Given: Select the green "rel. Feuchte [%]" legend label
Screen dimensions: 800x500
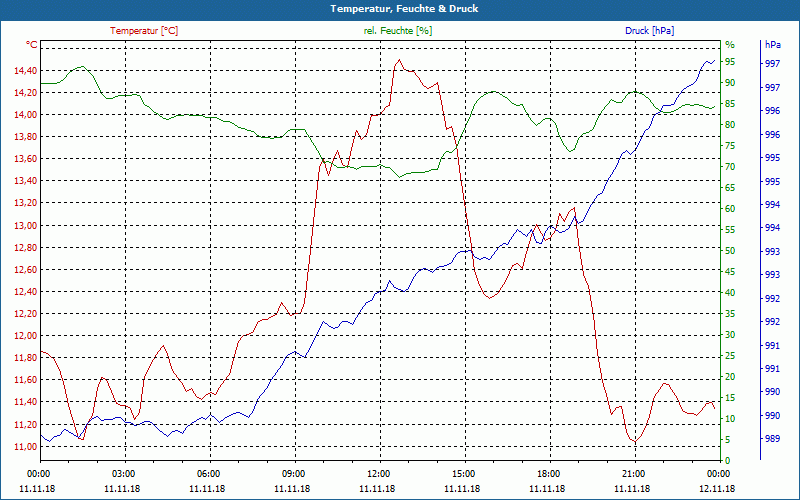Looking at the screenshot, I should point(397,31).
